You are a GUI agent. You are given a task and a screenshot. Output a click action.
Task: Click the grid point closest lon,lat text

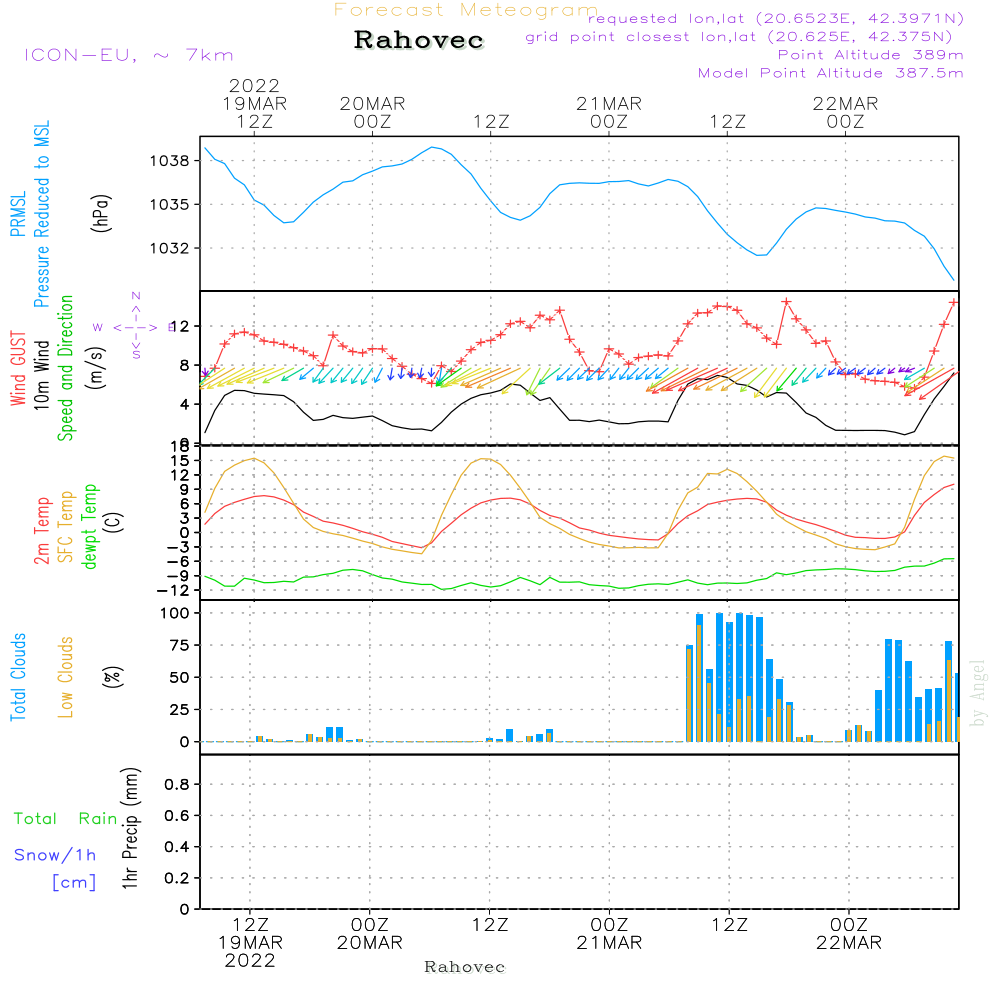[739, 37]
